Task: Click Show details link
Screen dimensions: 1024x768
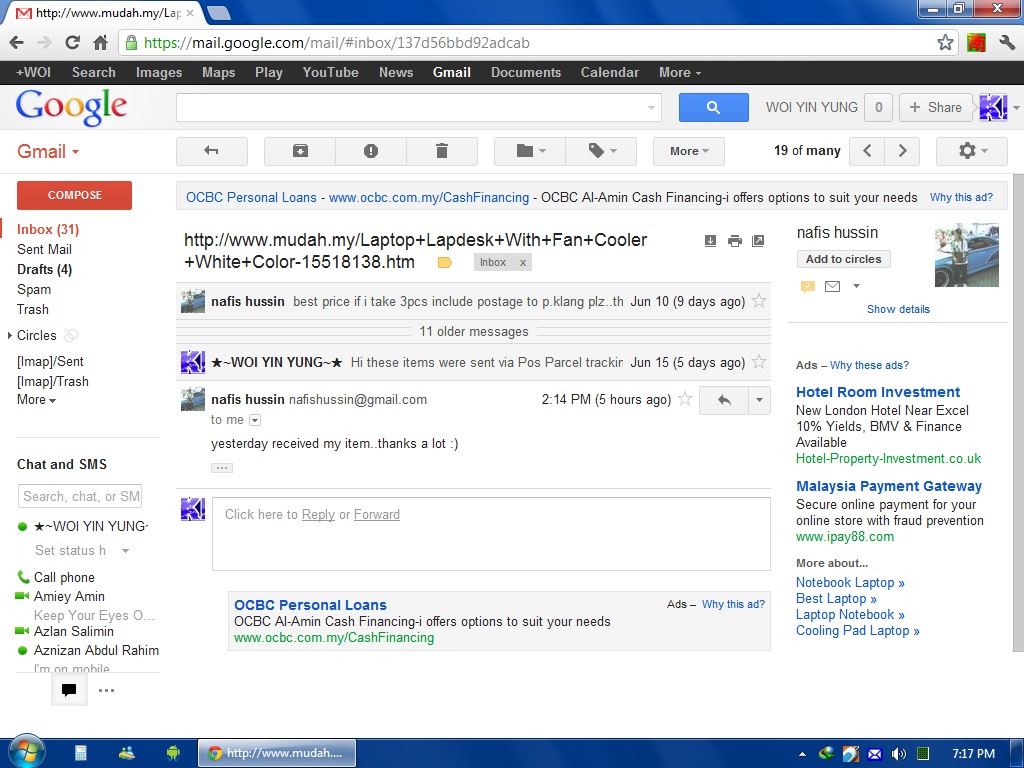Action: pos(898,309)
